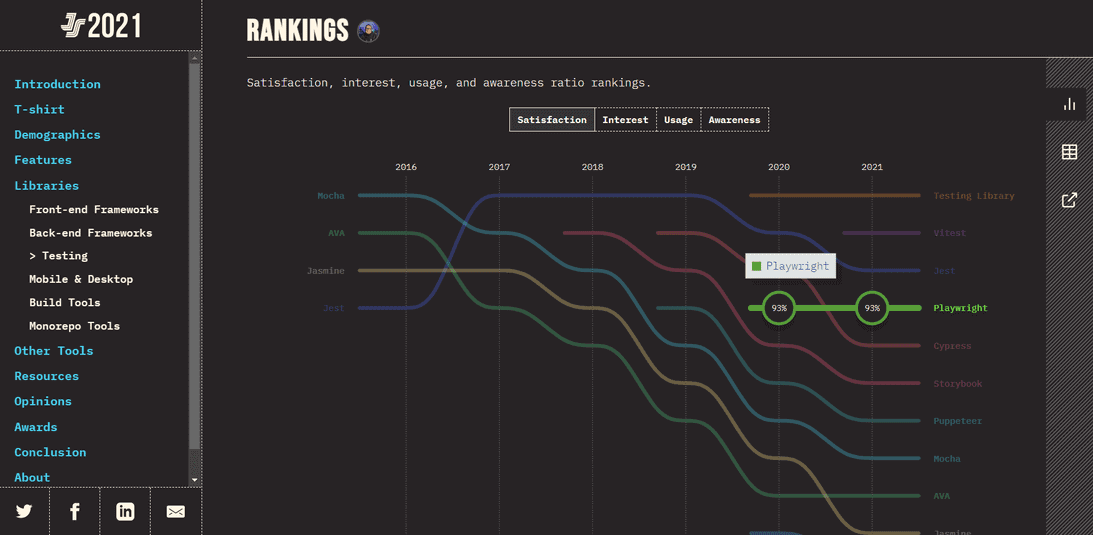The height and width of the screenshot is (535, 1093).
Task: Expand the Libraries sidebar section
Action: click(x=46, y=185)
